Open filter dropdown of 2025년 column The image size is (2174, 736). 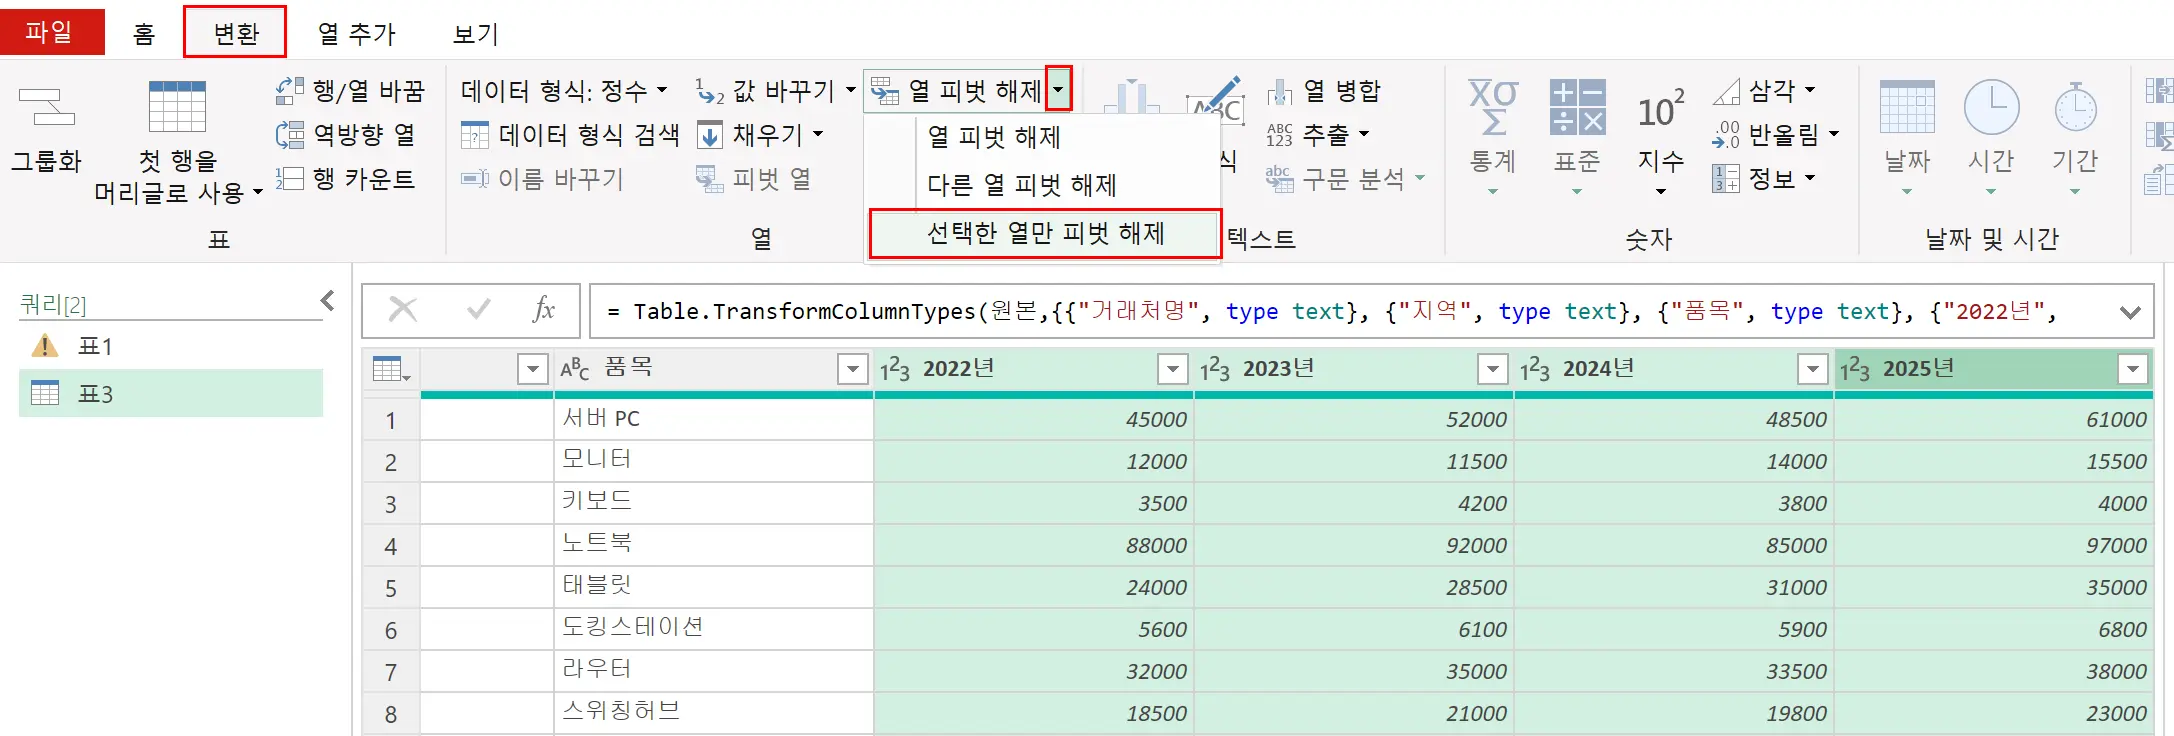(x=2132, y=369)
